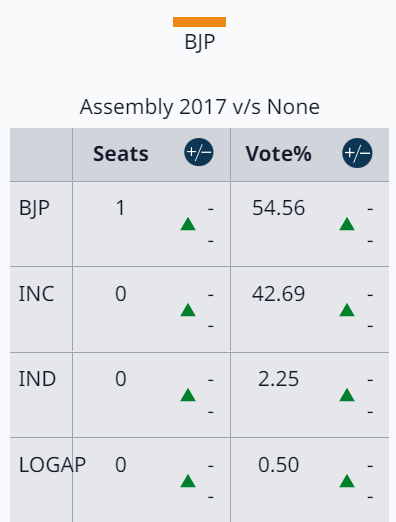
Task: Toggle the Seats plus/minus change button
Action: [199, 152]
